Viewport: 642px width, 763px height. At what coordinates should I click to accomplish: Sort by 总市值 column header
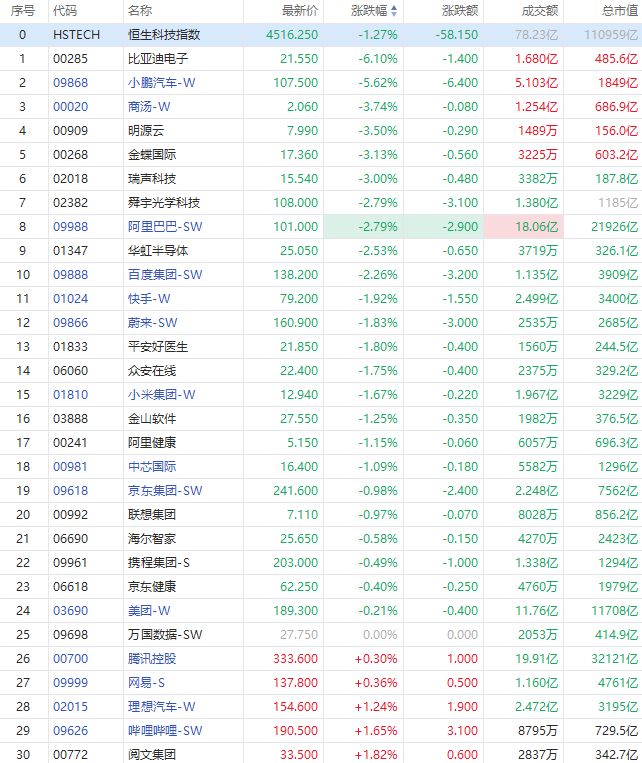point(620,11)
